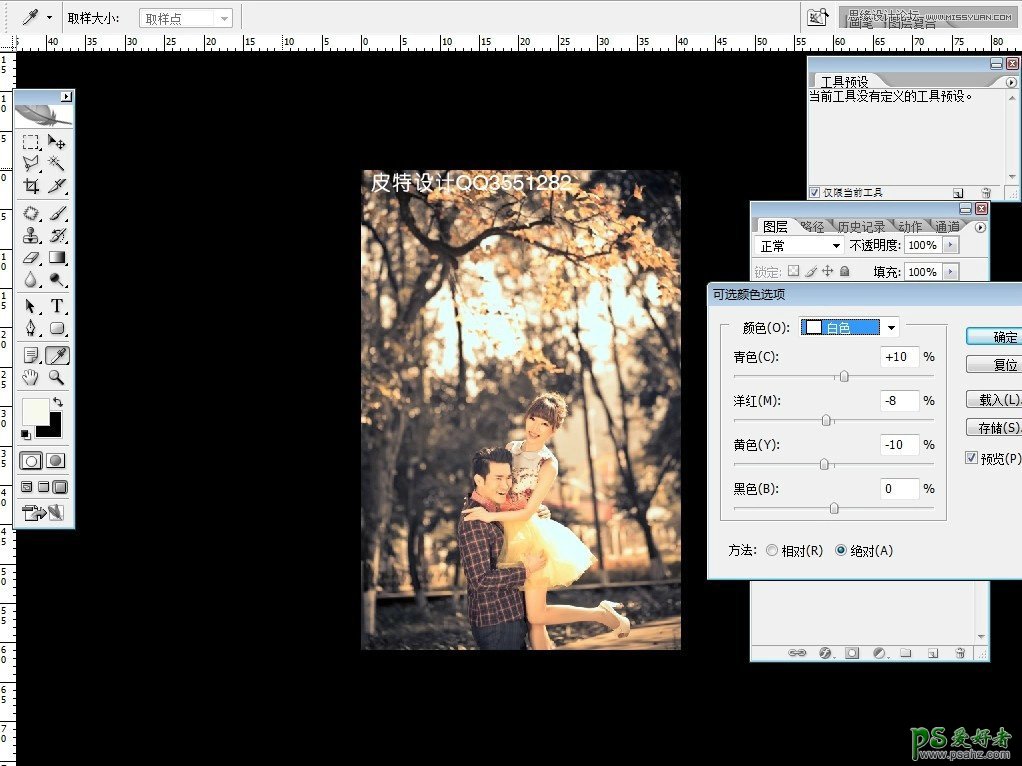Select the Magic Wand tool
Viewport: 1022px width, 766px height.
(x=57, y=163)
